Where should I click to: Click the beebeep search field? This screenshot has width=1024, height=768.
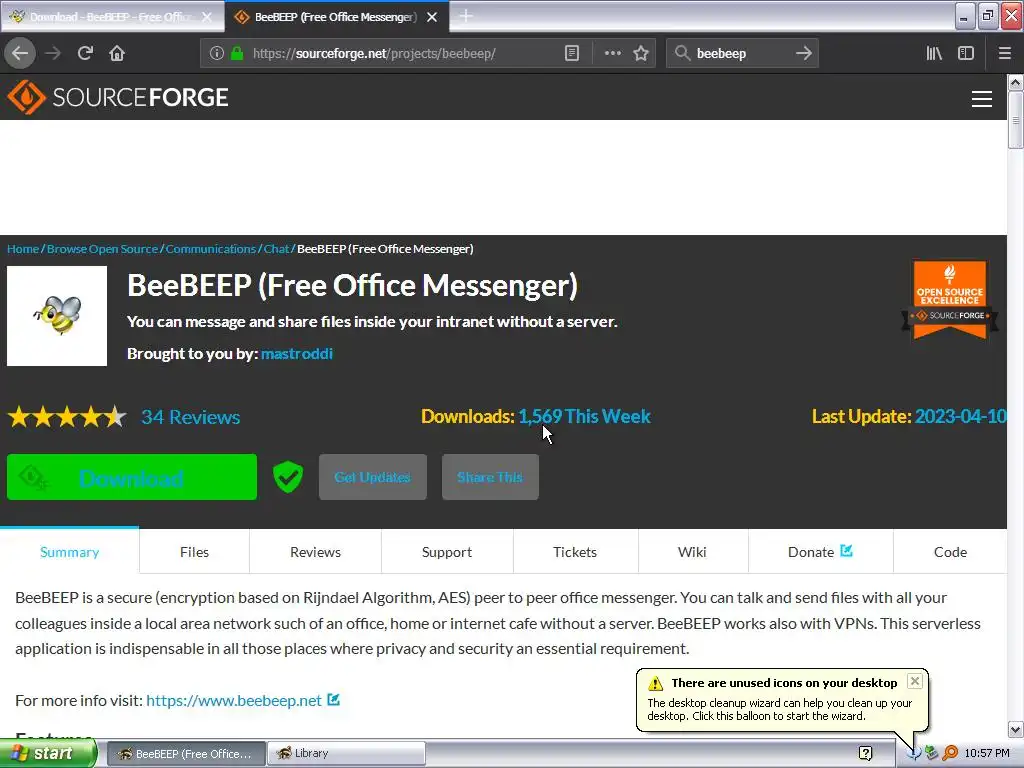(741, 54)
